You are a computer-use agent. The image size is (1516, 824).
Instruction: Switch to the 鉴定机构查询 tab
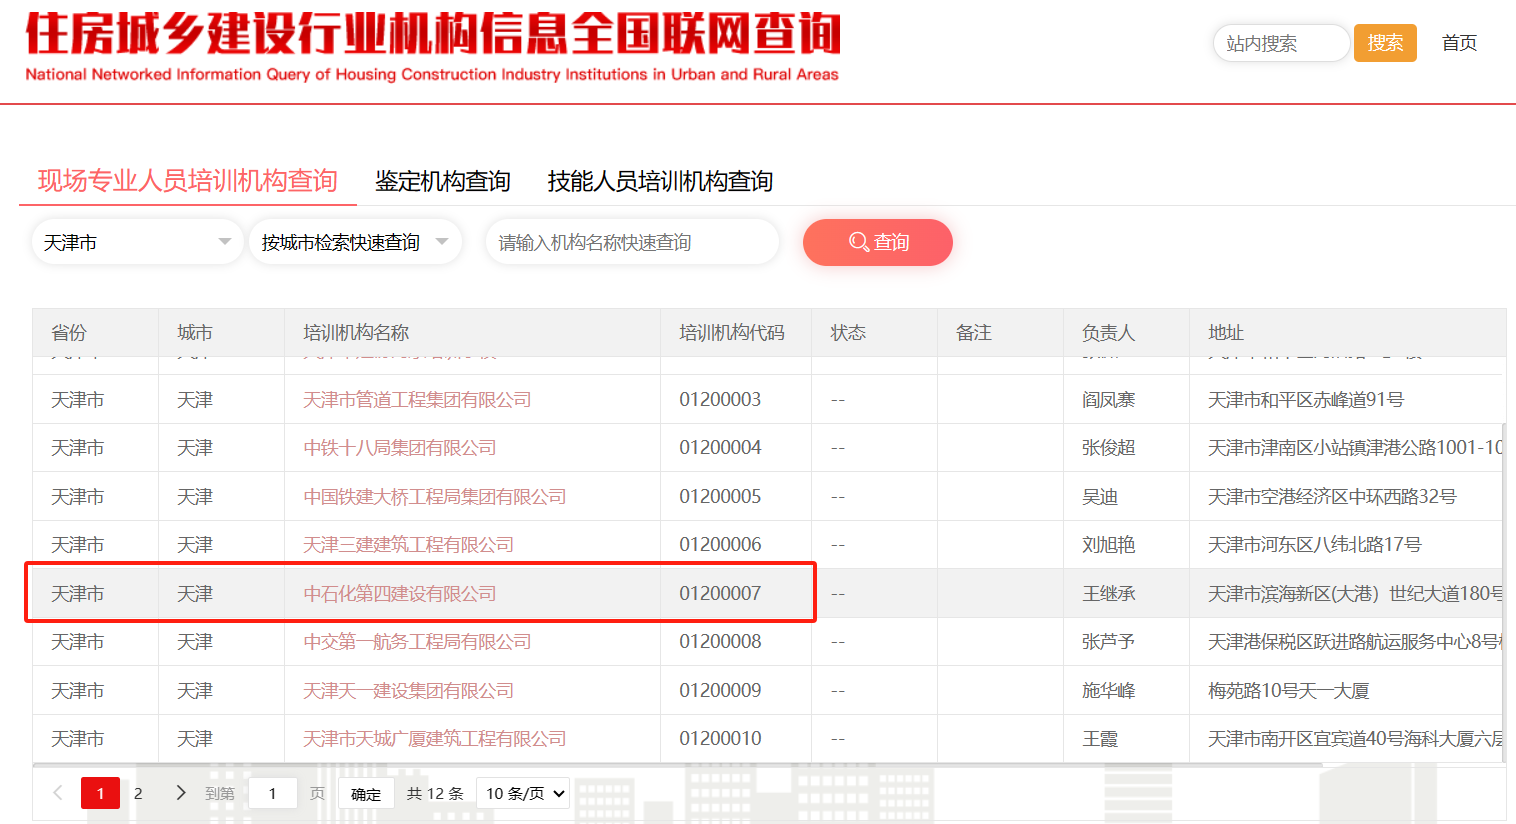443,181
